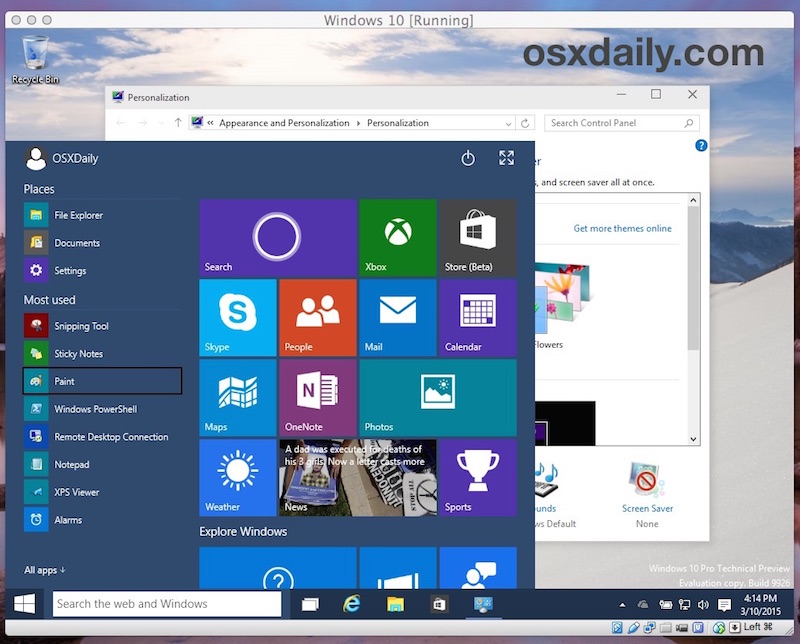Image resolution: width=800 pixels, height=644 pixels.
Task: Click the themes list scrollbar thumb
Action: pos(693,279)
